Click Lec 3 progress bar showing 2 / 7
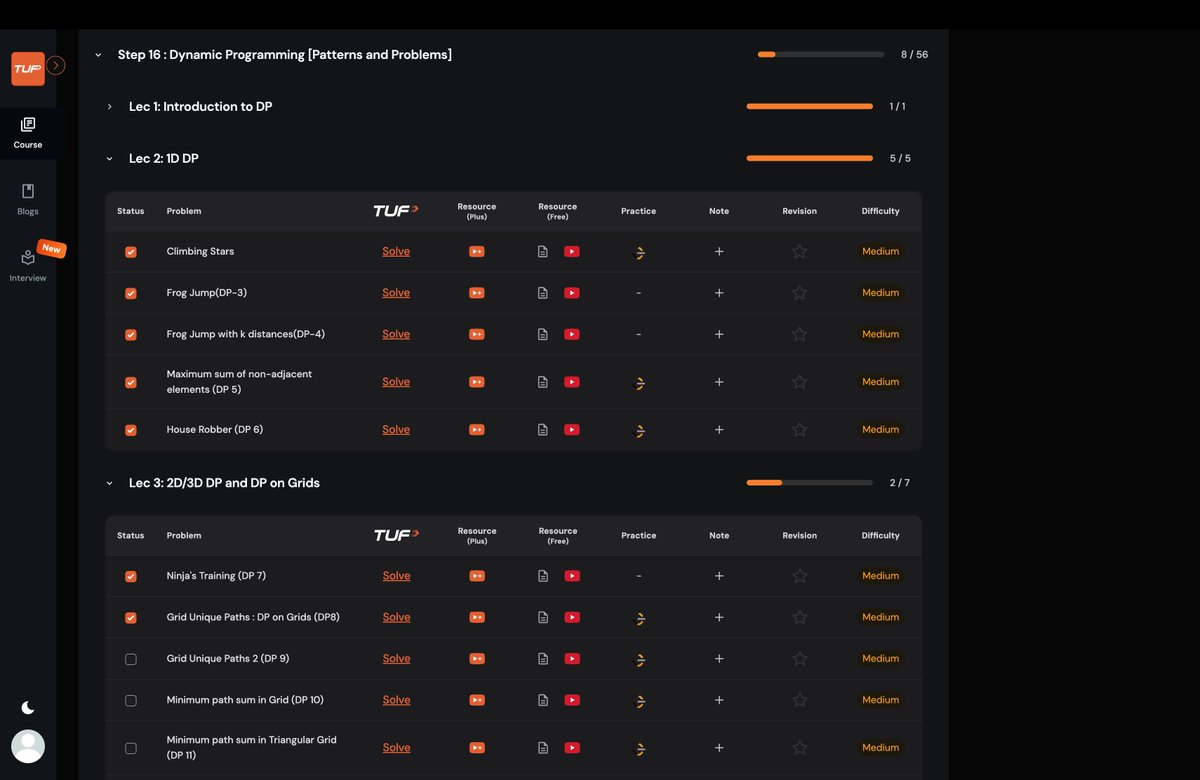 pyautogui.click(x=810, y=483)
